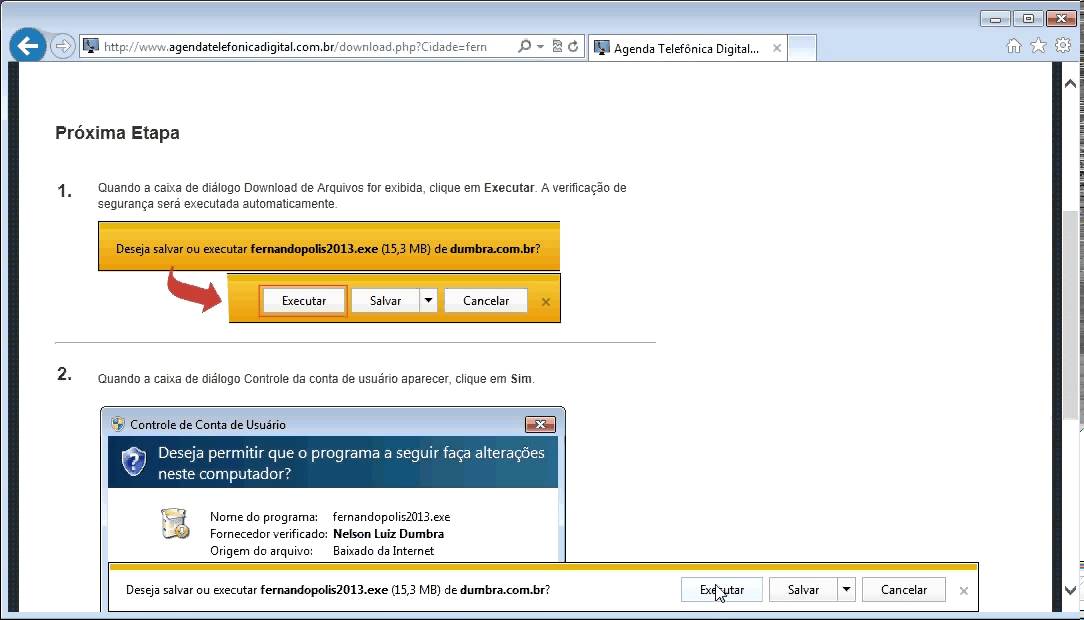The height and width of the screenshot is (620, 1084).
Task: Close the Agenda Telefônica Digital tab
Action: point(777,48)
